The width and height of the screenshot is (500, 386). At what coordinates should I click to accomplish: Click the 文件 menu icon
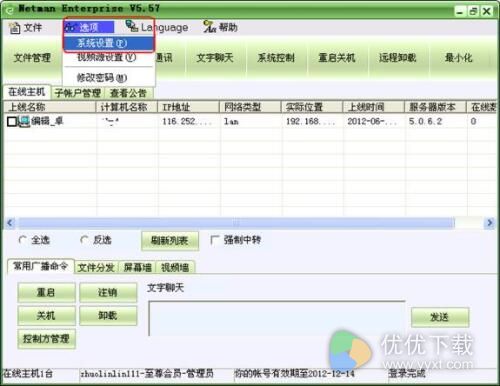click(14, 28)
